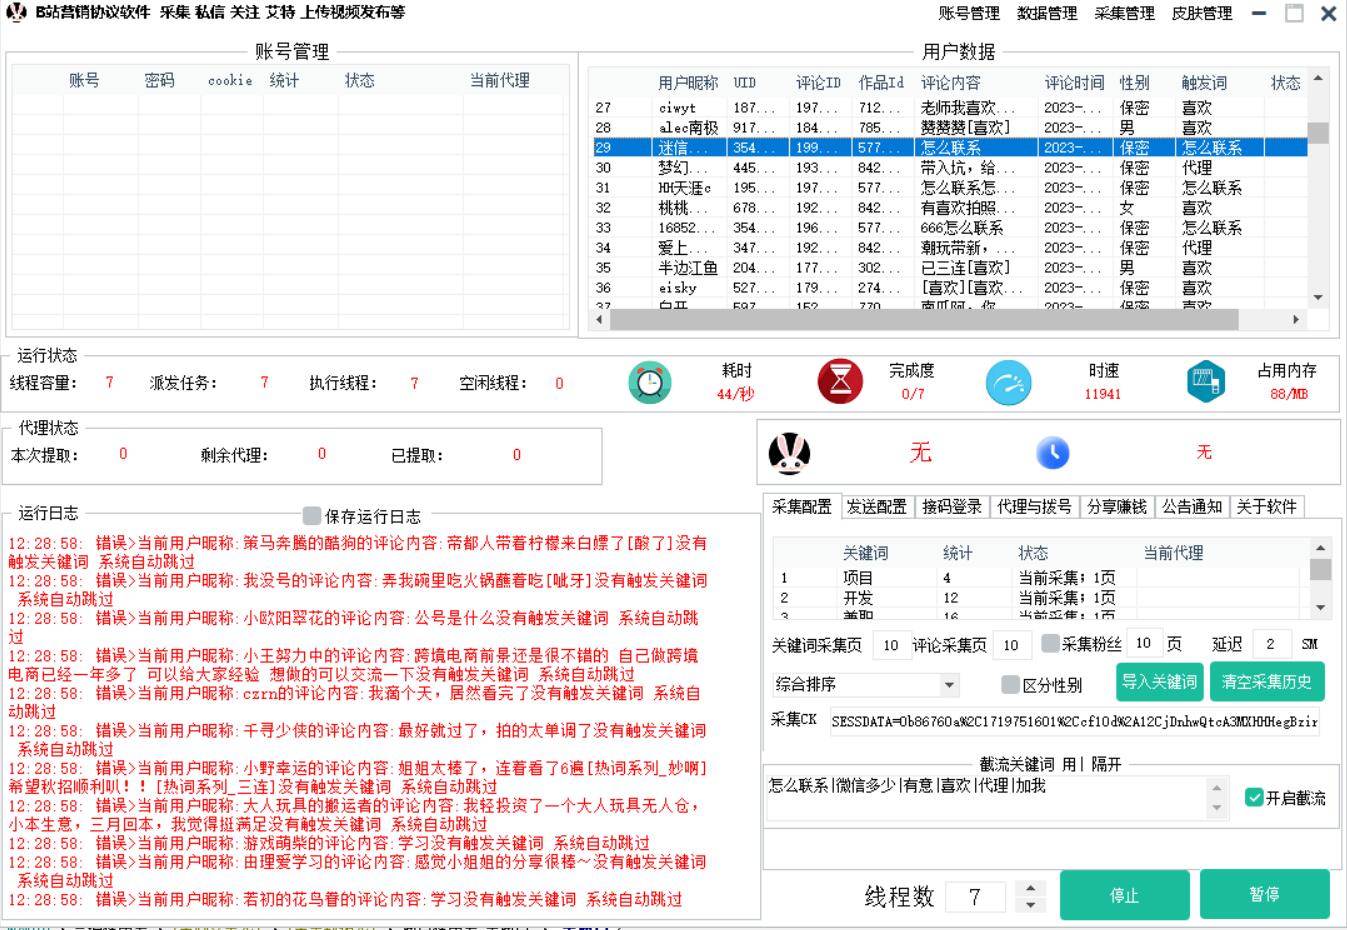Image resolution: width=1347 pixels, height=930 pixels.
Task: Uncheck the enable interception checkbox
Action: pos(1254,798)
